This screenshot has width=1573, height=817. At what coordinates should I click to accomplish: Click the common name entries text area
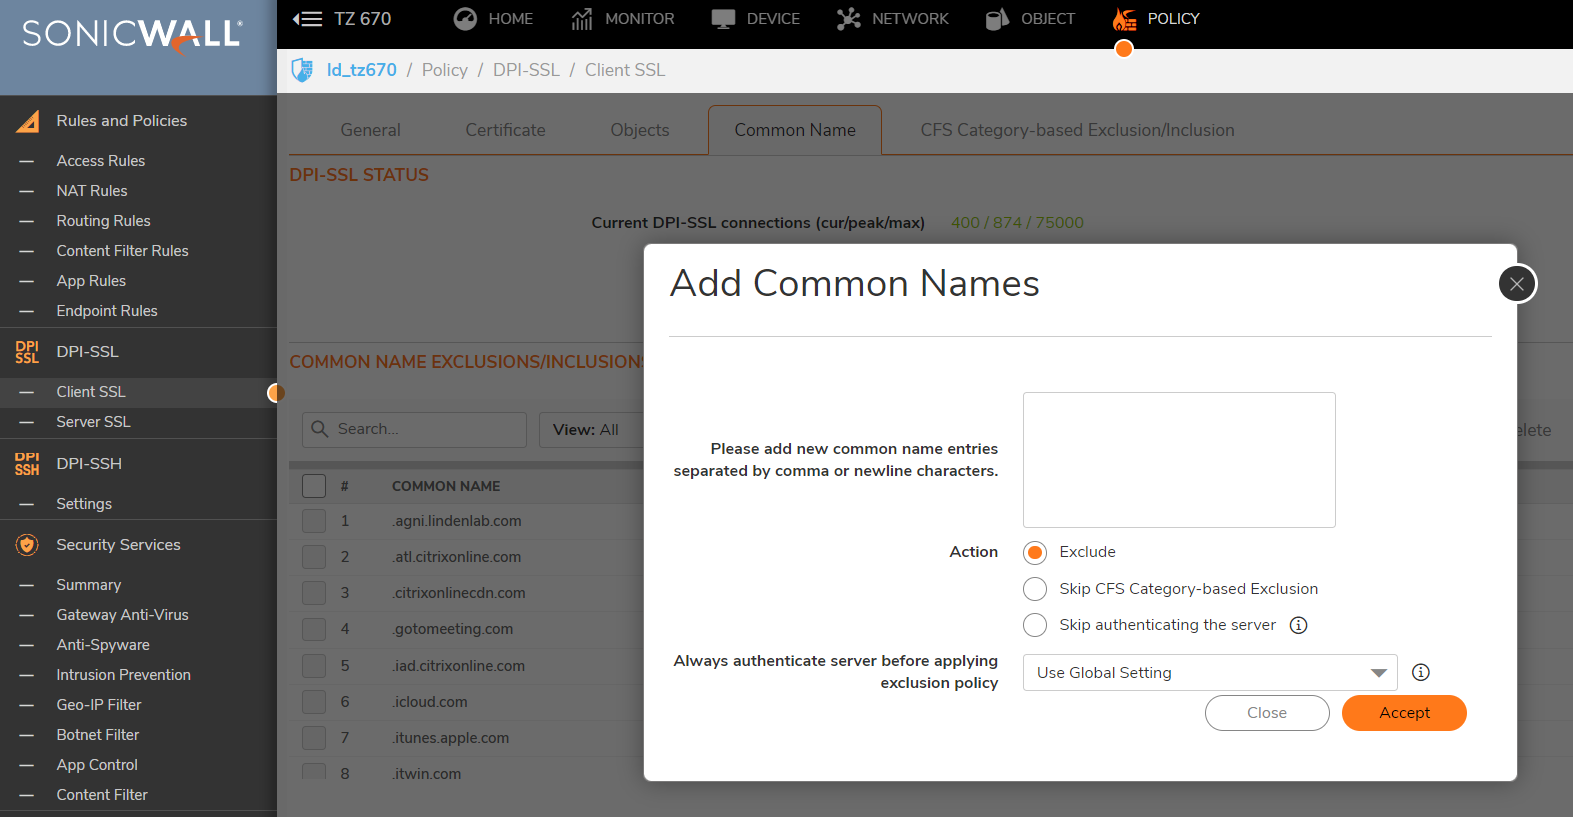tap(1179, 460)
